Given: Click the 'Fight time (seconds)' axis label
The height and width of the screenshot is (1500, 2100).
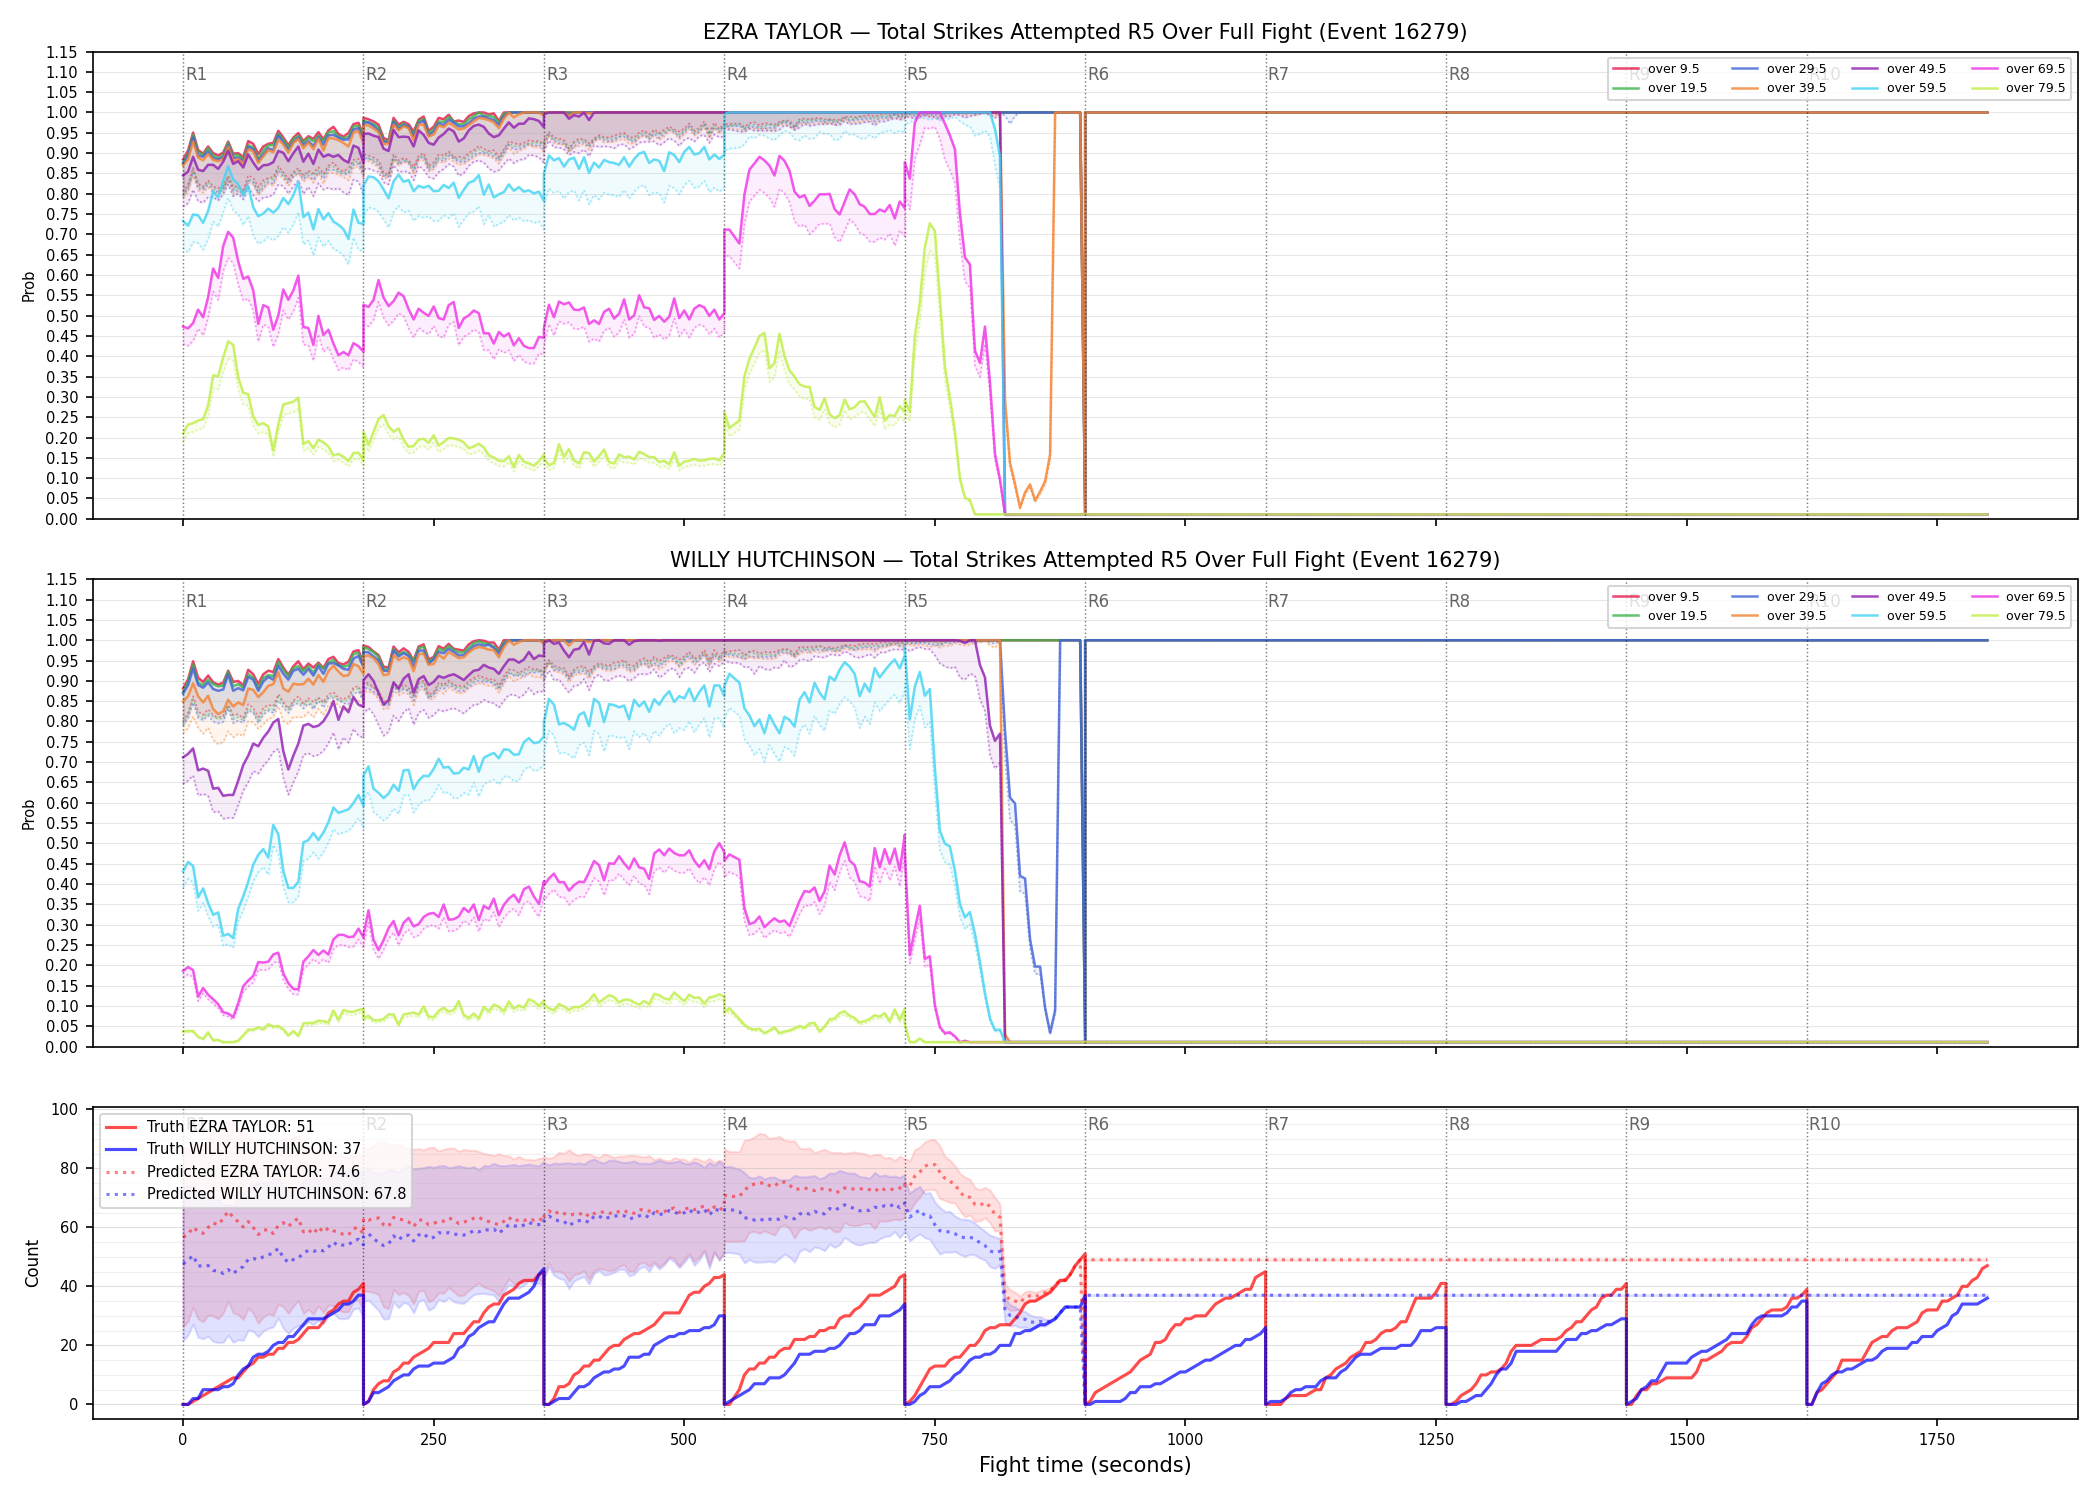Looking at the screenshot, I should pyautogui.click(x=1085, y=1465).
